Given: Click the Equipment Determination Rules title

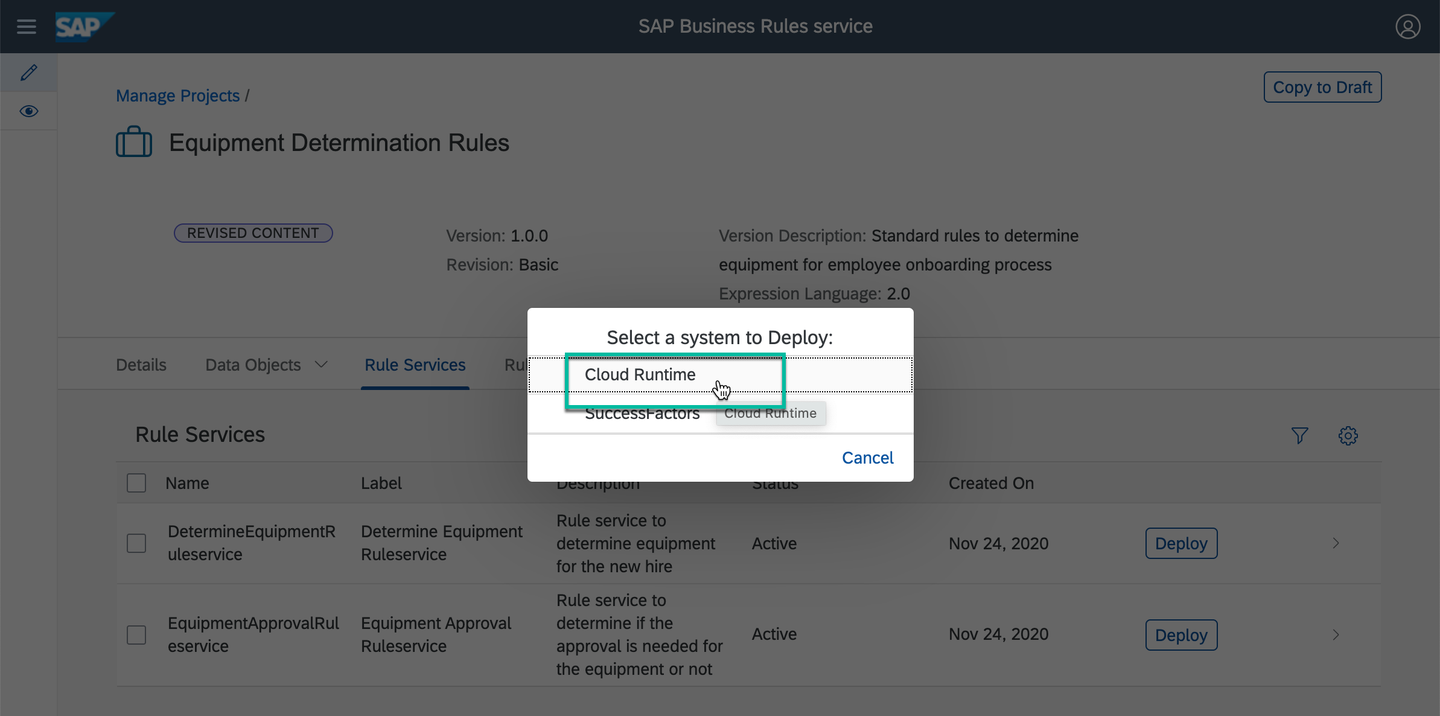Looking at the screenshot, I should [x=339, y=143].
